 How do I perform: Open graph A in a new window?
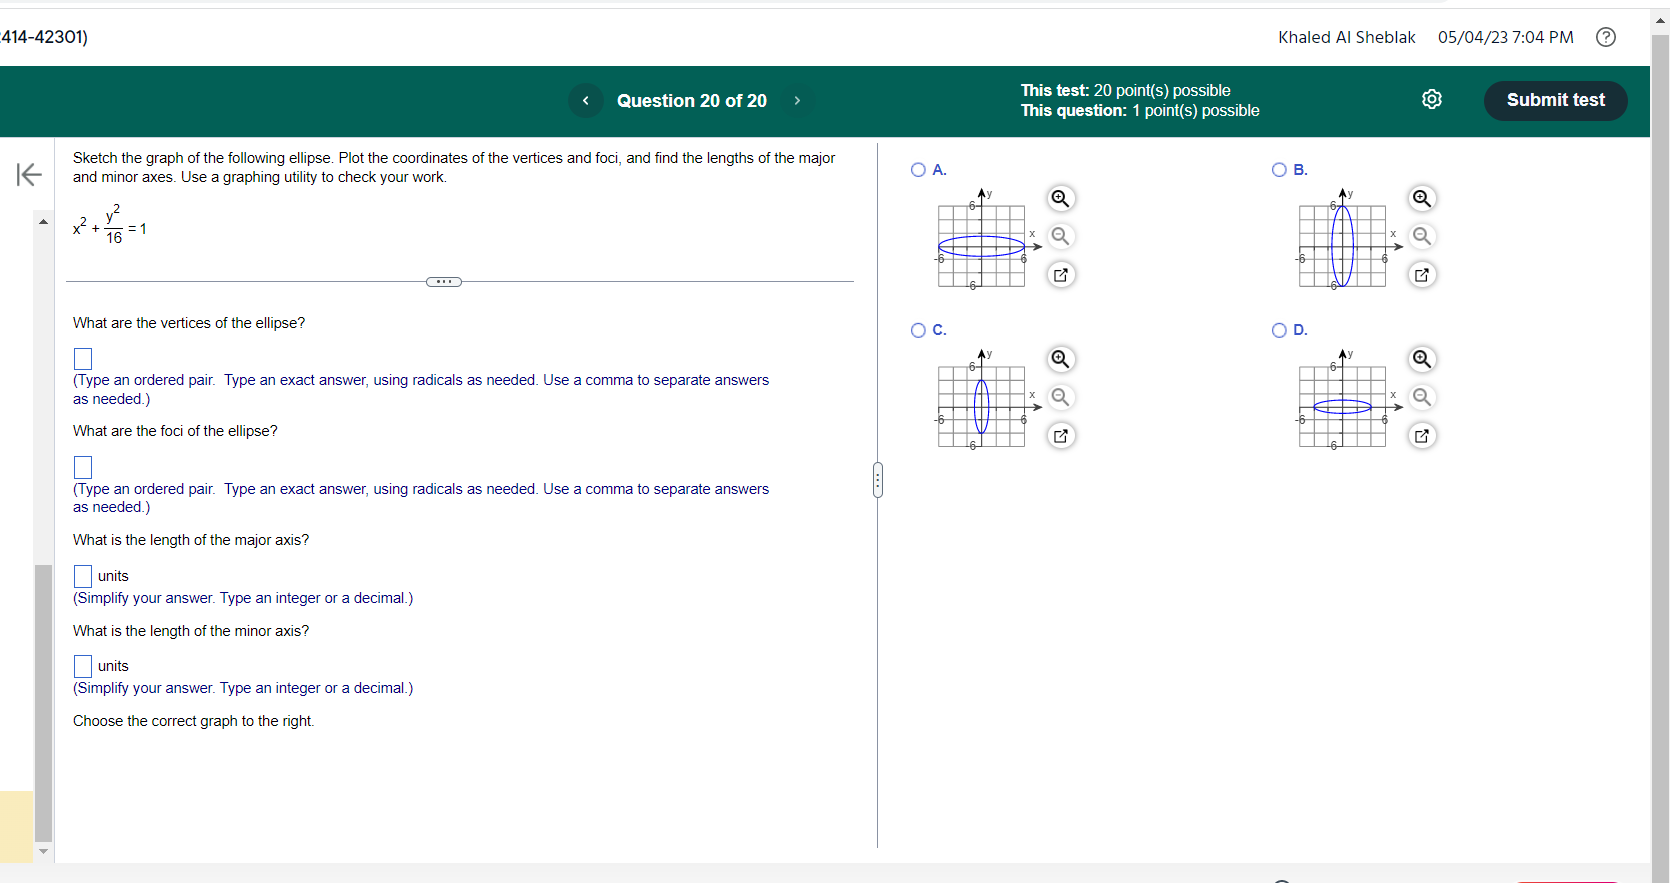1061,274
